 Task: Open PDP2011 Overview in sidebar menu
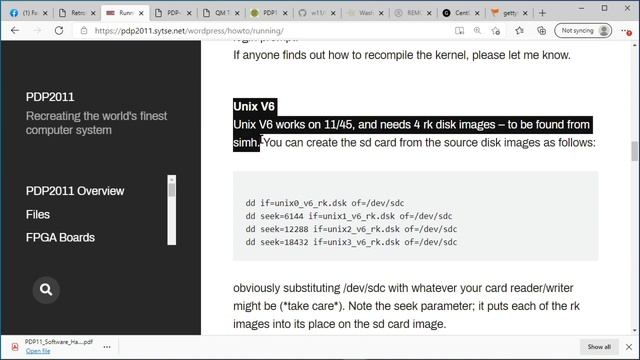click(75, 191)
